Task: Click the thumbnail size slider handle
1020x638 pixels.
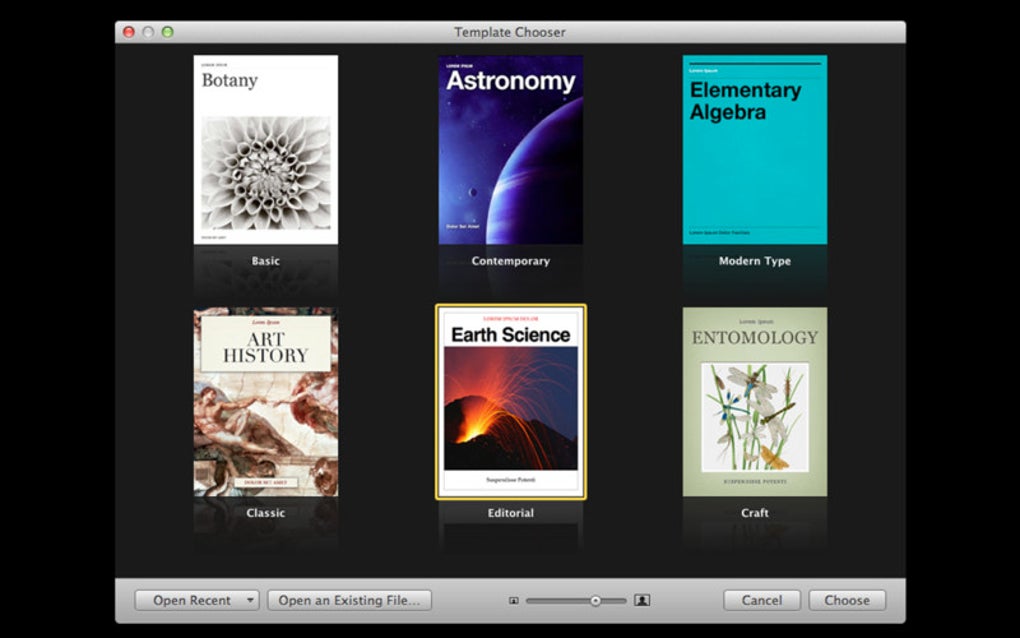Action: (595, 600)
